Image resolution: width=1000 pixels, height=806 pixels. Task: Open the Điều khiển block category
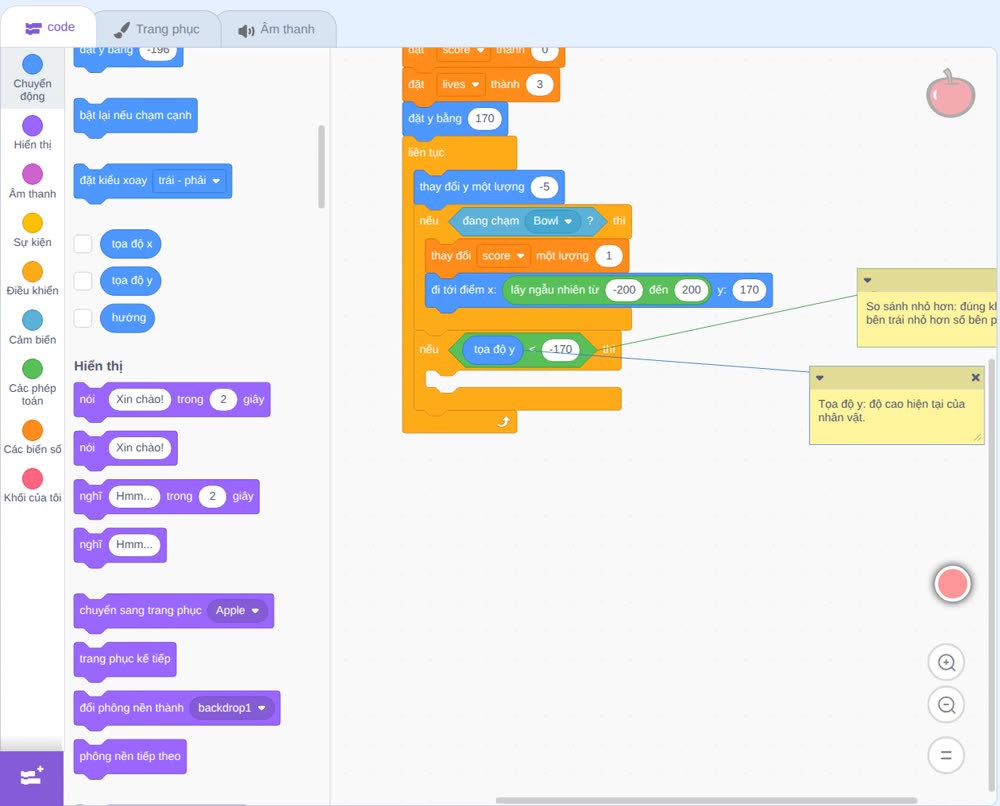33,279
